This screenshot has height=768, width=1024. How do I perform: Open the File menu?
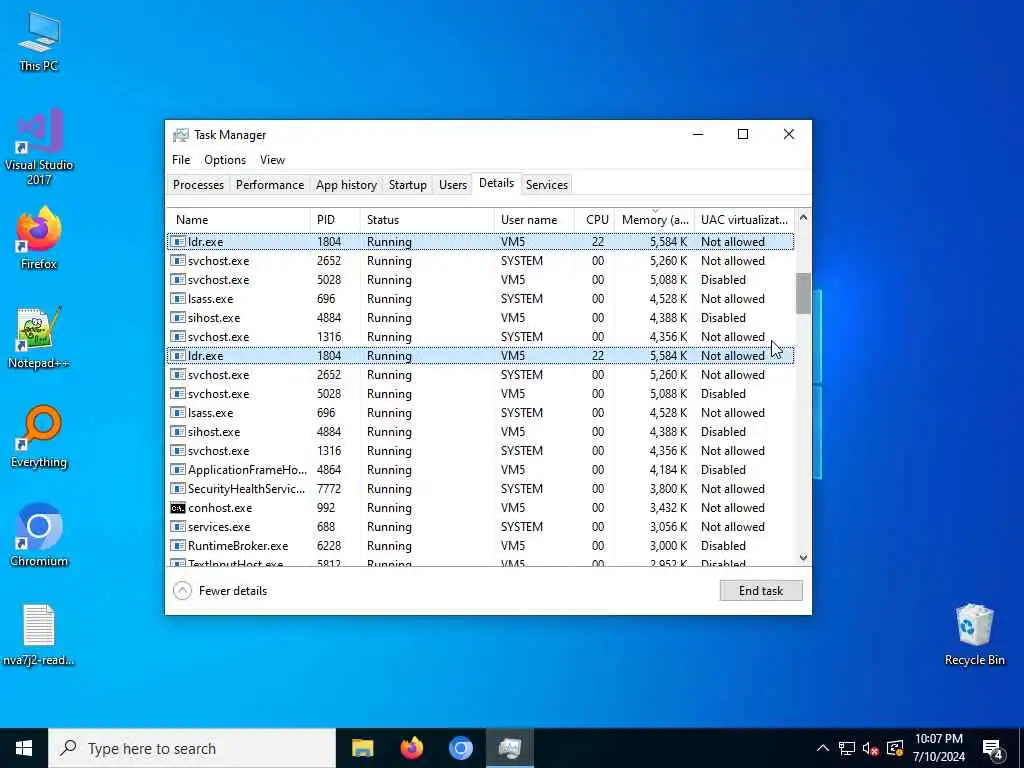pyautogui.click(x=181, y=160)
